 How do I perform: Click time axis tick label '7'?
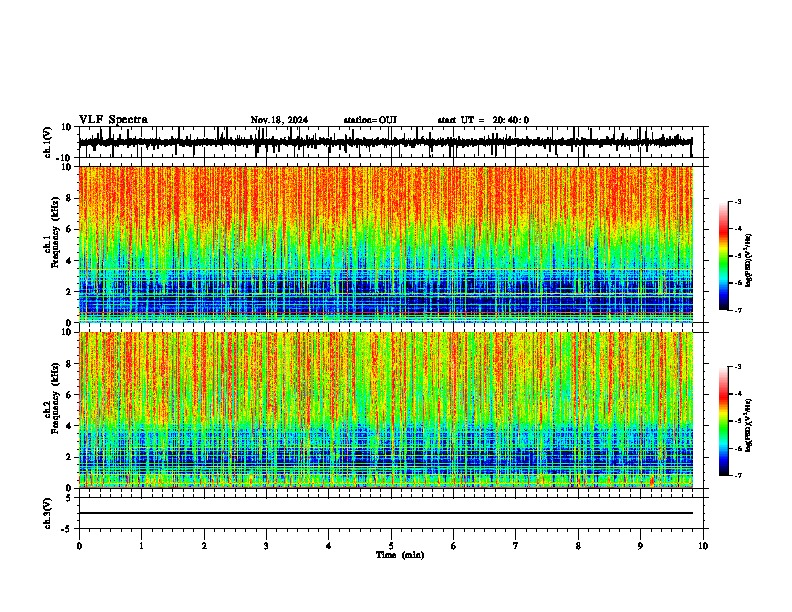516,546
